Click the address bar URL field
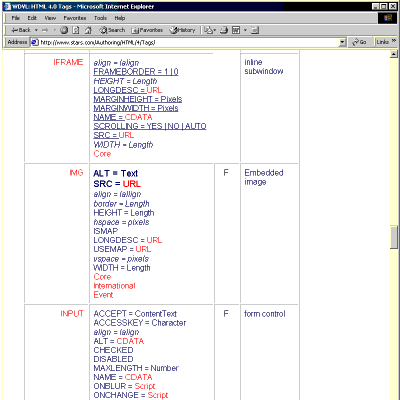The height and width of the screenshot is (400, 400). [x=188, y=42]
